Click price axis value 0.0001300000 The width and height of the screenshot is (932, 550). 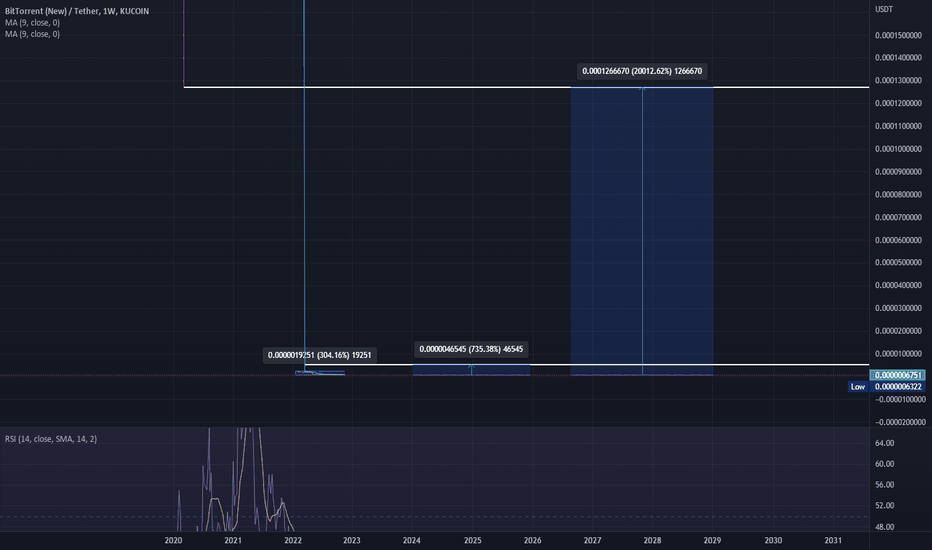898,80
